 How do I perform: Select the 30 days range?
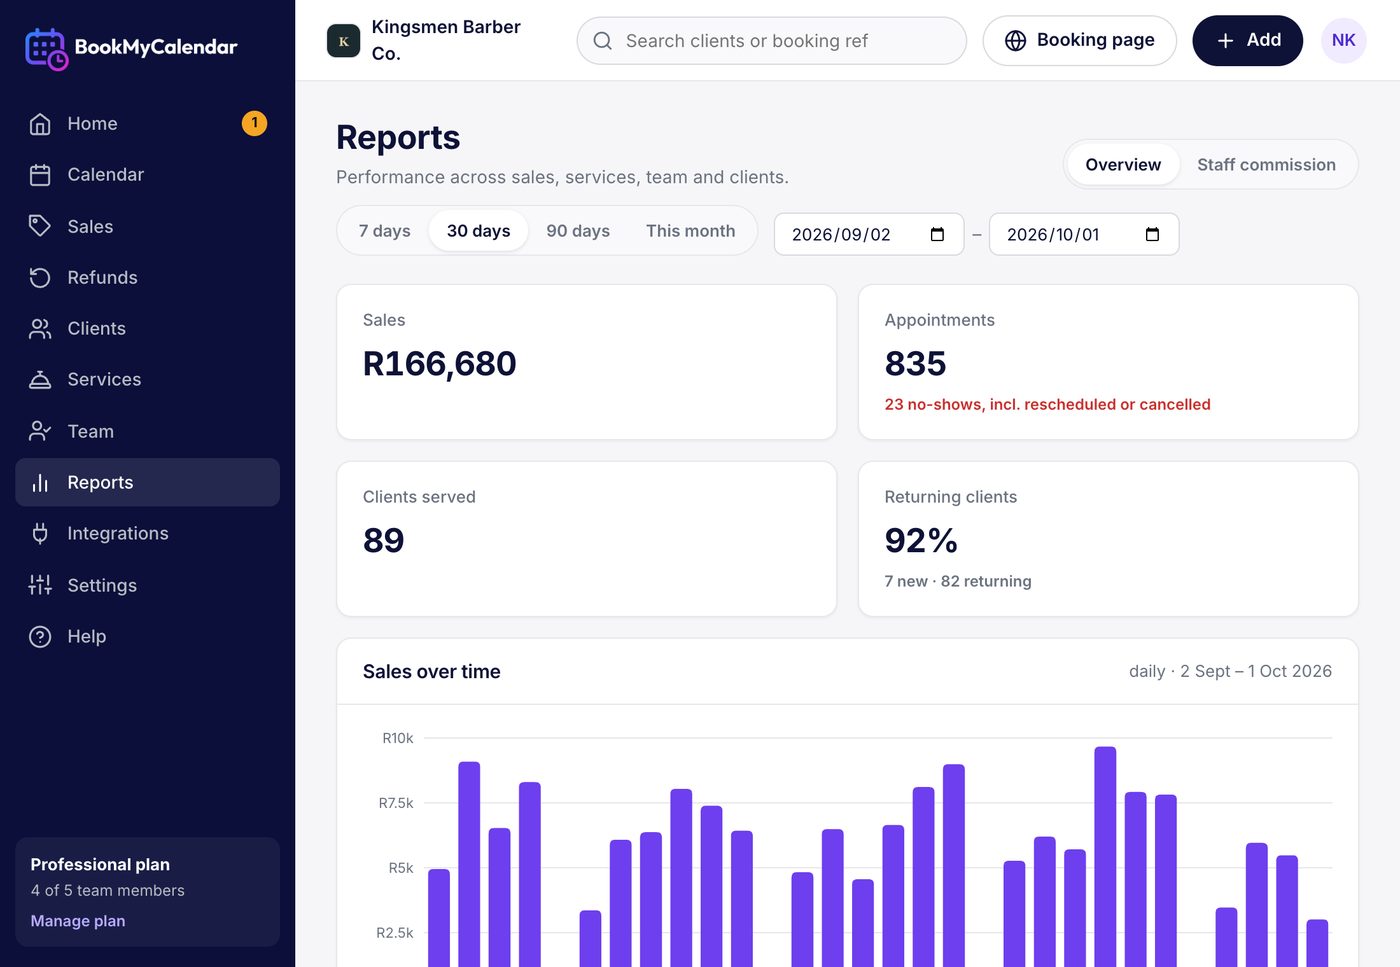coord(478,231)
